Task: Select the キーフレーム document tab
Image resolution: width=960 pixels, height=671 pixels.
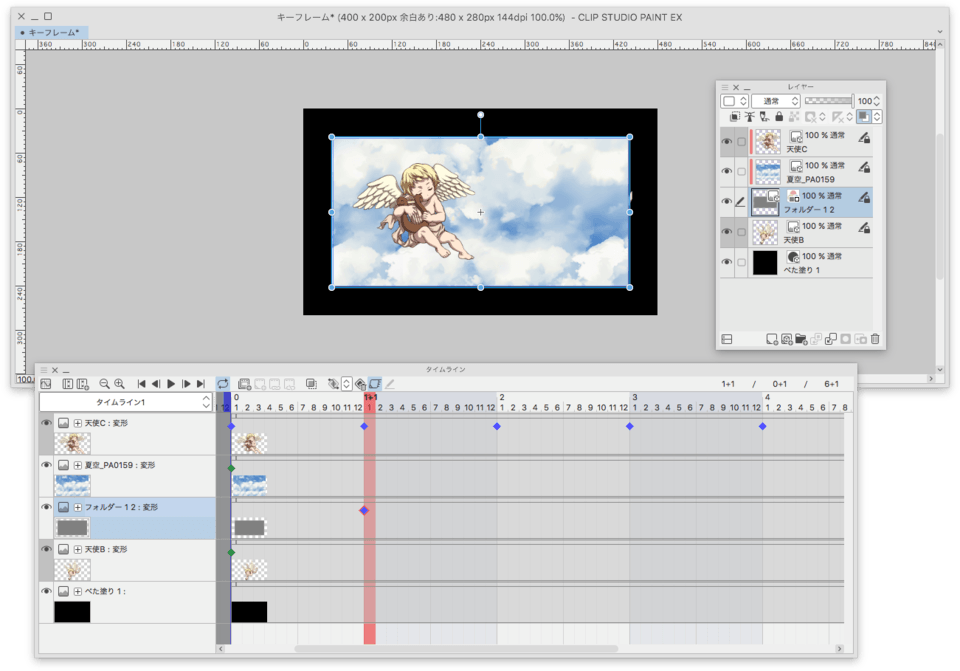Action: pos(54,32)
